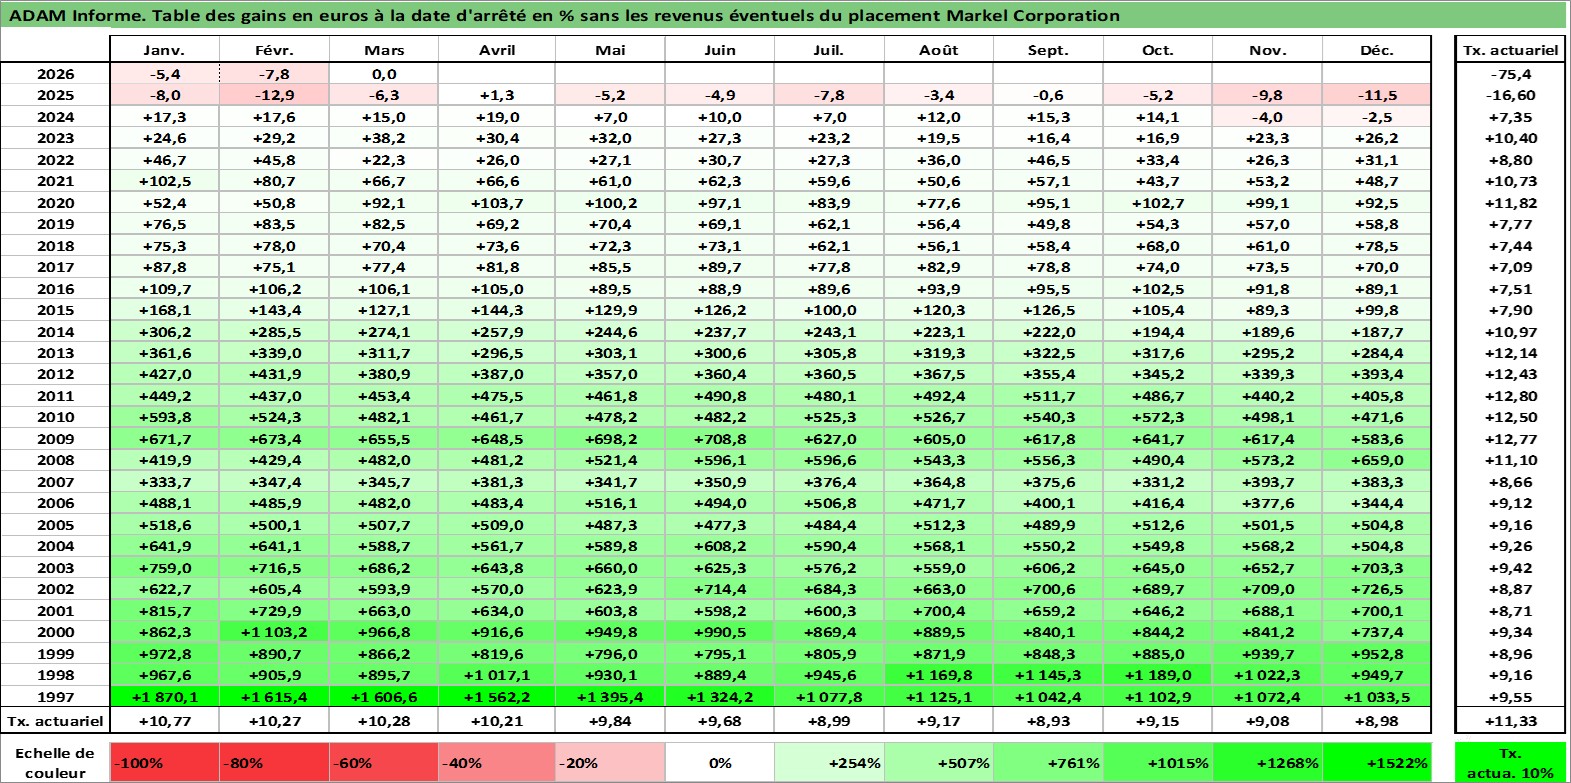
Task: Select the Oct. 1998 cell showing +1 189,0
Action: coord(1158,675)
